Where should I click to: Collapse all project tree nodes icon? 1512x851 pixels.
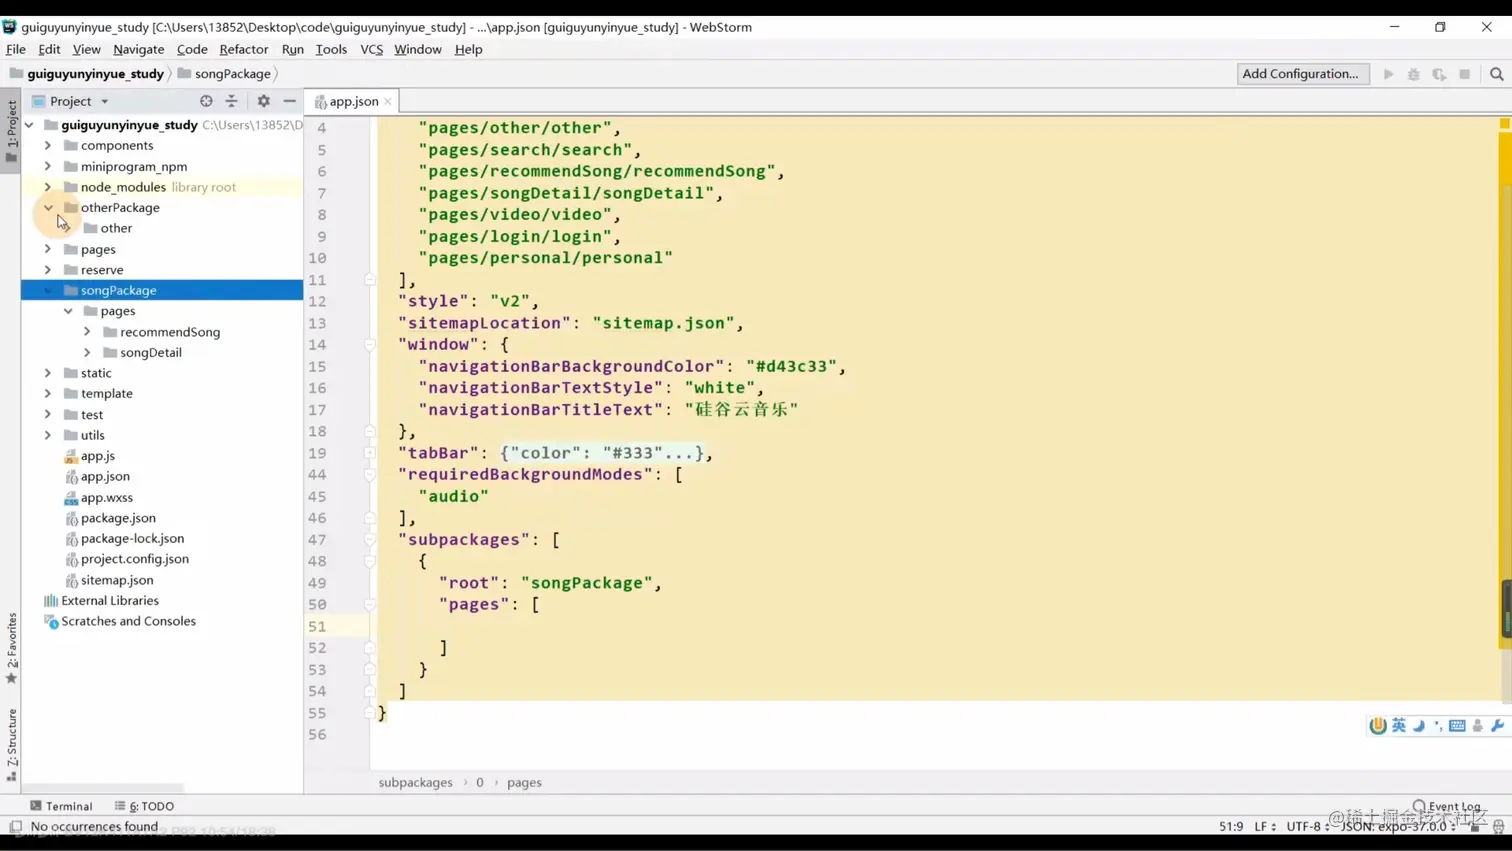[x=232, y=101]
